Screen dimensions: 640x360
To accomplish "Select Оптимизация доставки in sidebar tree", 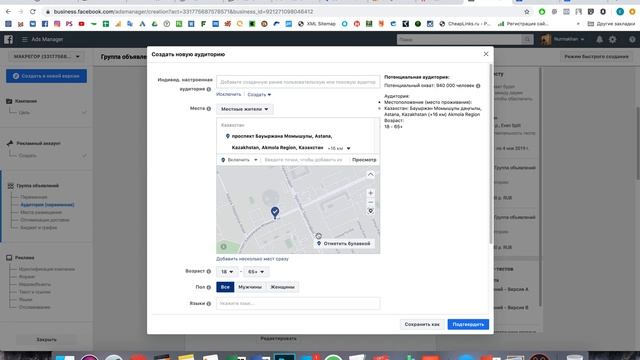I will (x=44, y=220).
